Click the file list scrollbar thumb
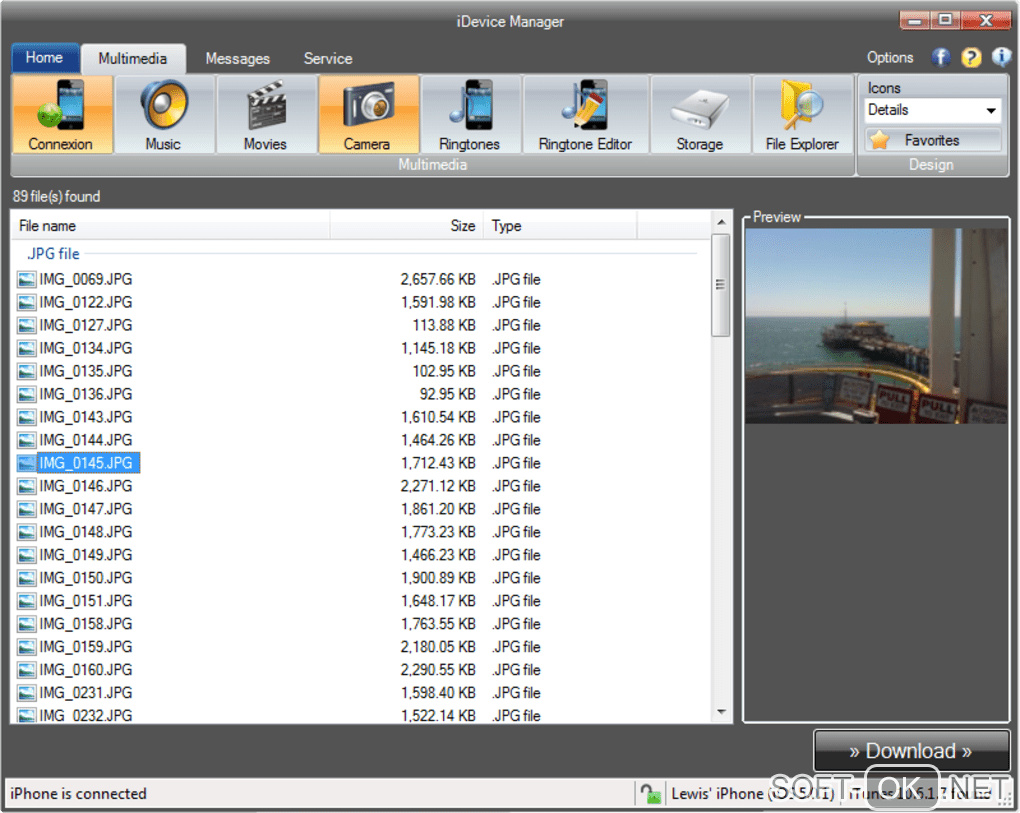This screenshot has width=1020, height=813. tap(721, 285)
